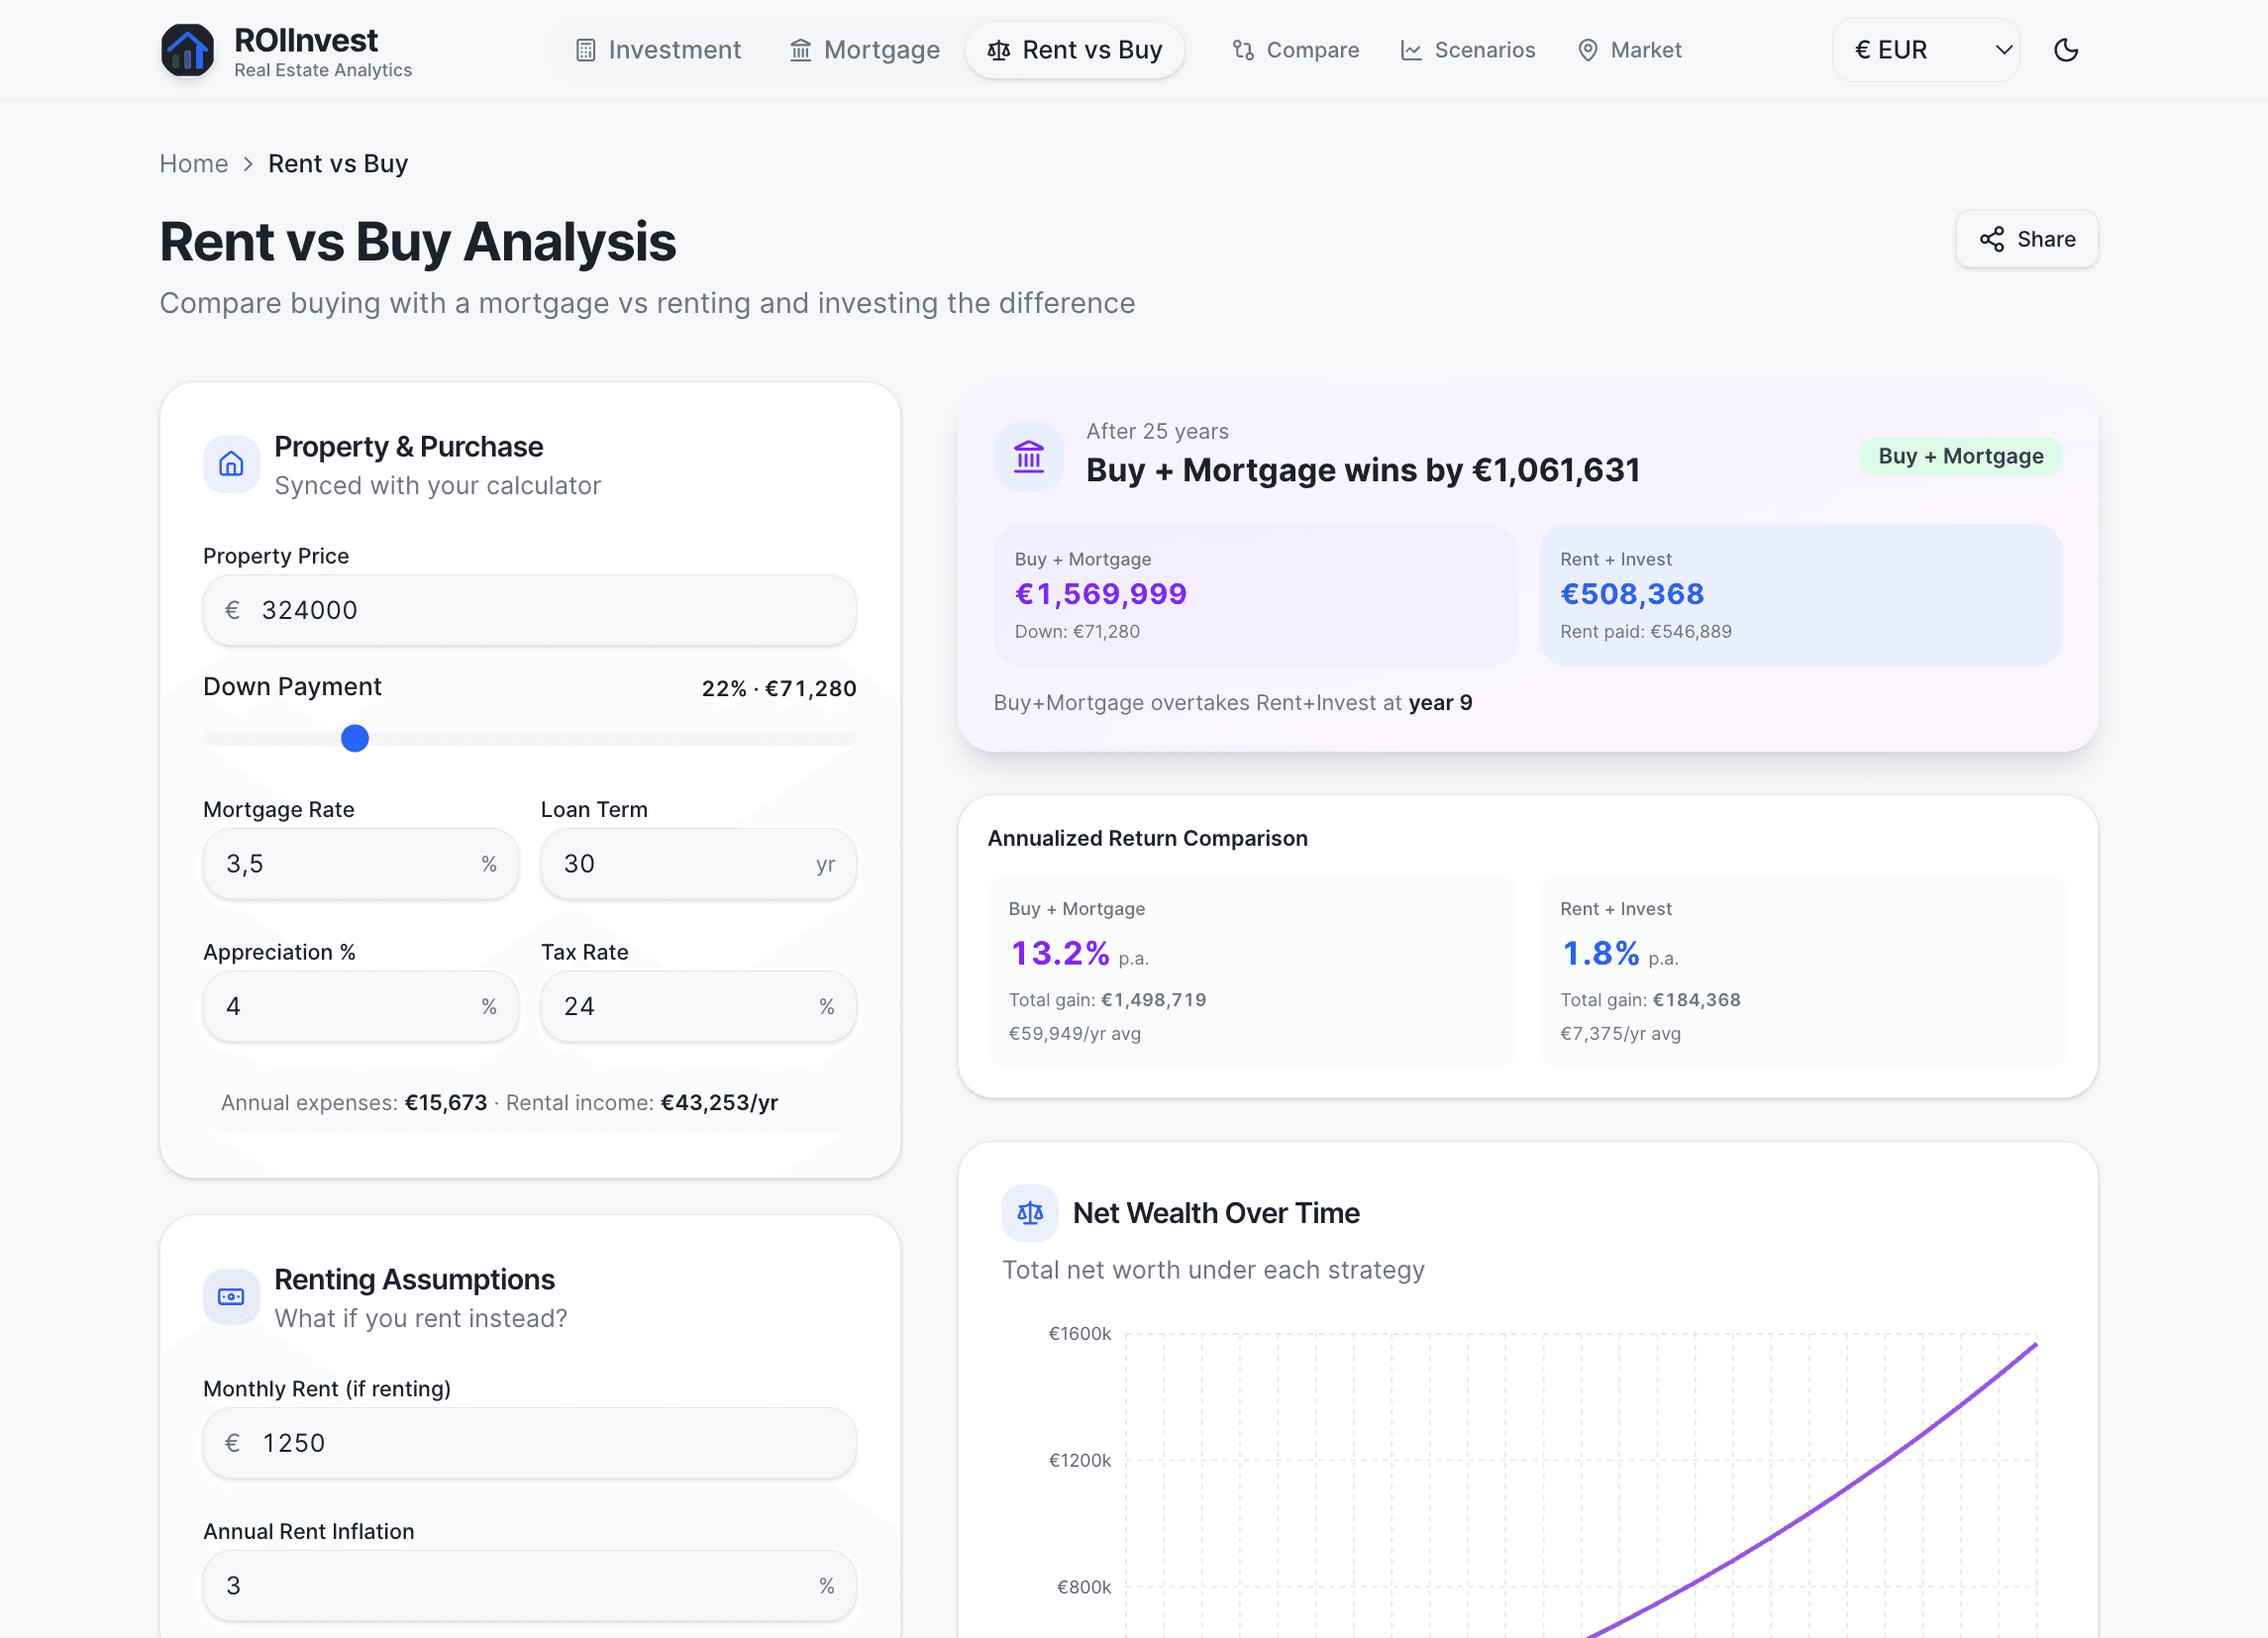
Task: Click the ROIInvest brand name
Action: (306, 40)
